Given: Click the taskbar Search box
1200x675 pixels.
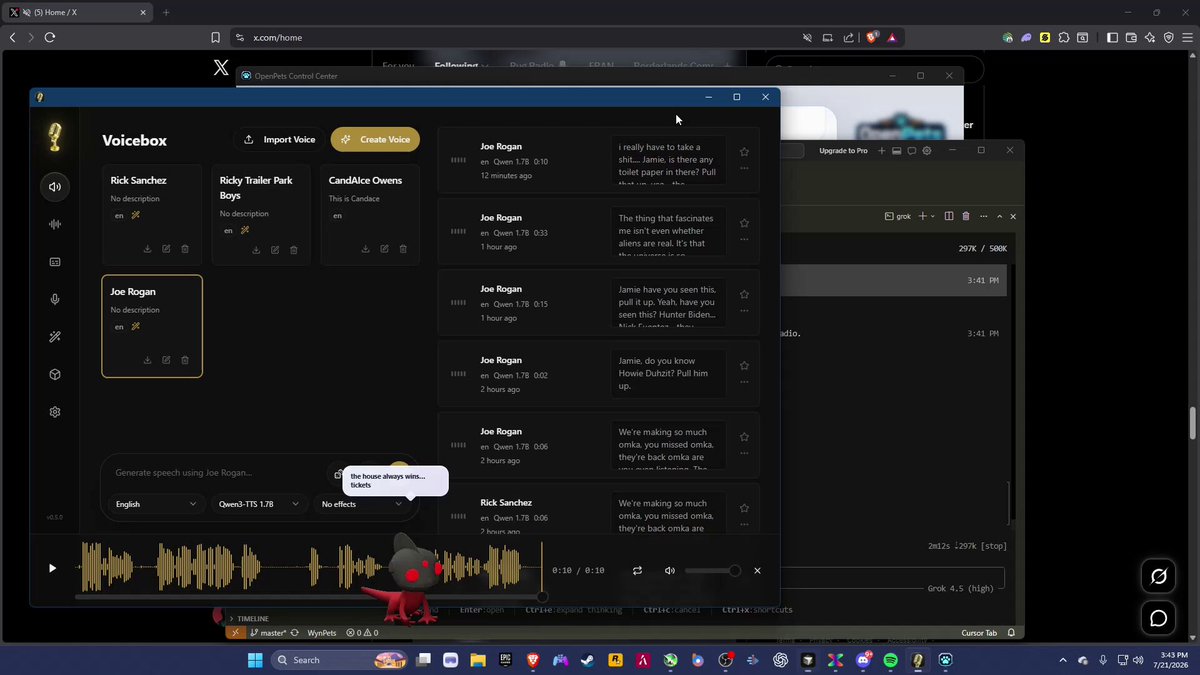Looking at the screenshot, I should 338,660.
